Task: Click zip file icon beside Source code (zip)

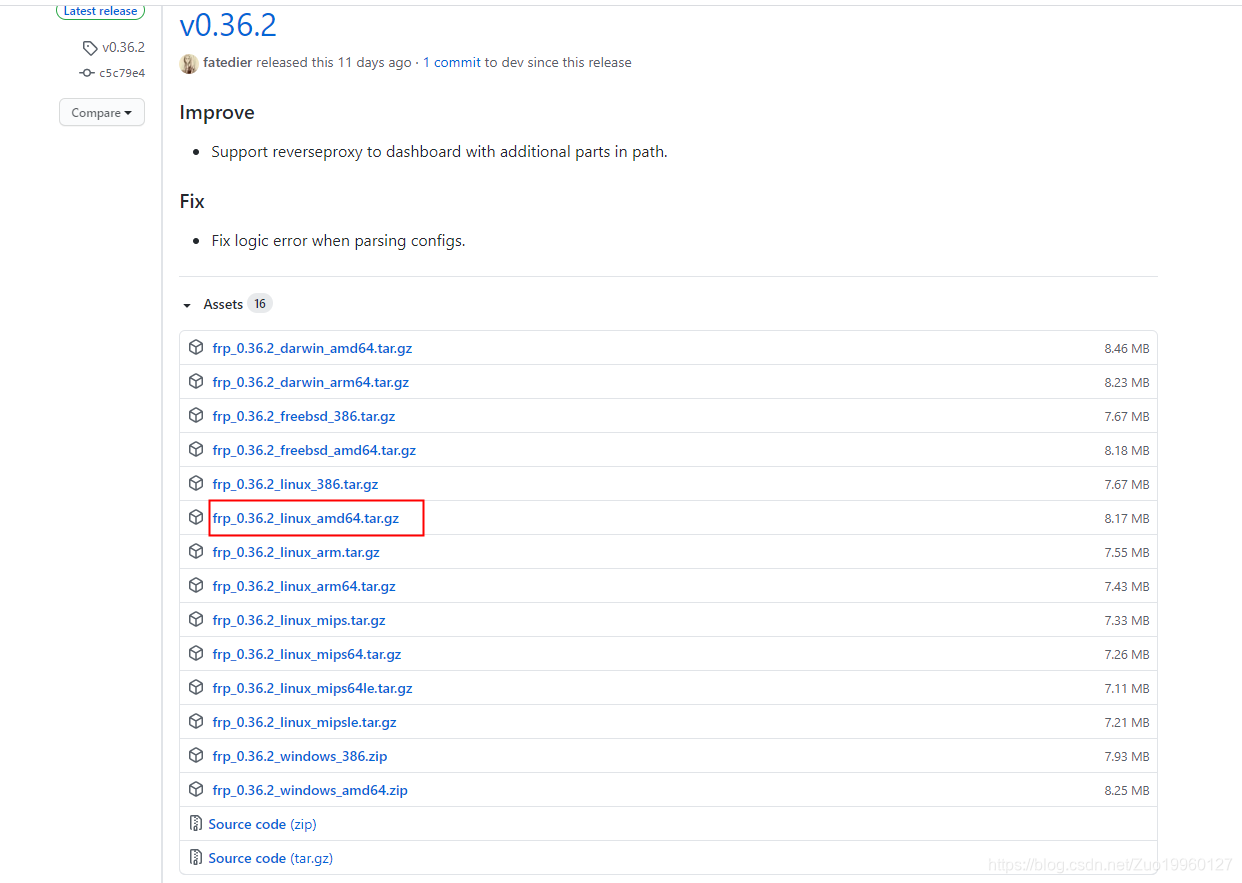Action: (196, 824)
